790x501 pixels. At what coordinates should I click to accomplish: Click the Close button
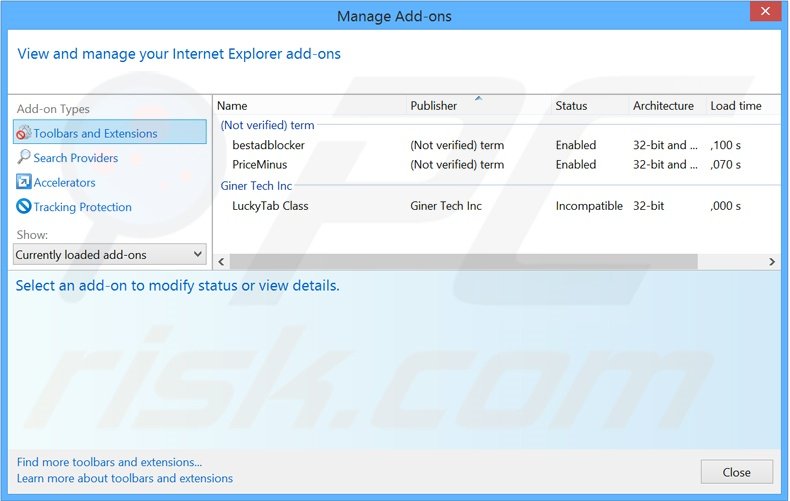[737, 472]
